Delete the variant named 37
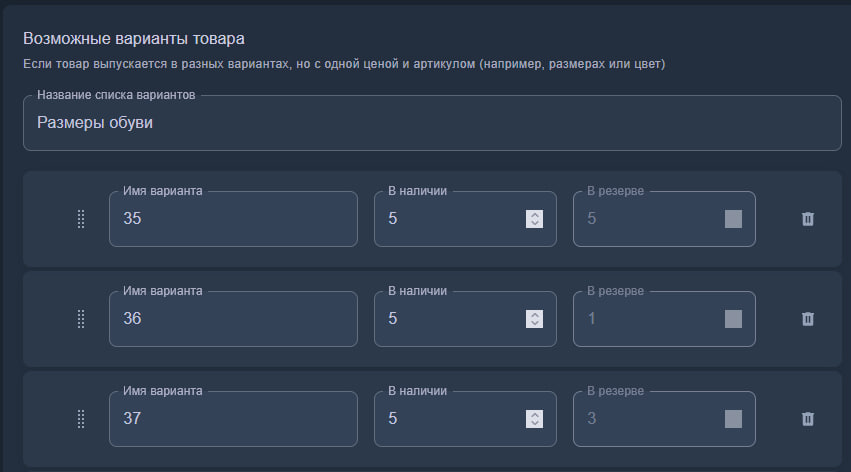This screenshot has width=851, height=472. tap(808, 419)
